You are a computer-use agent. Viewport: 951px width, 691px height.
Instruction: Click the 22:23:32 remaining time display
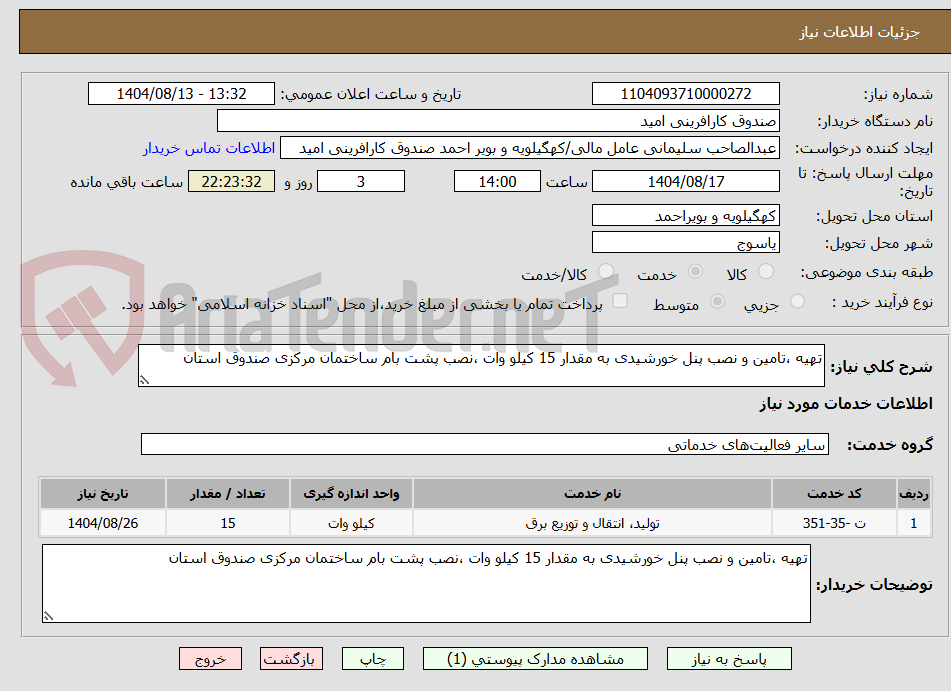pos(231,181)
